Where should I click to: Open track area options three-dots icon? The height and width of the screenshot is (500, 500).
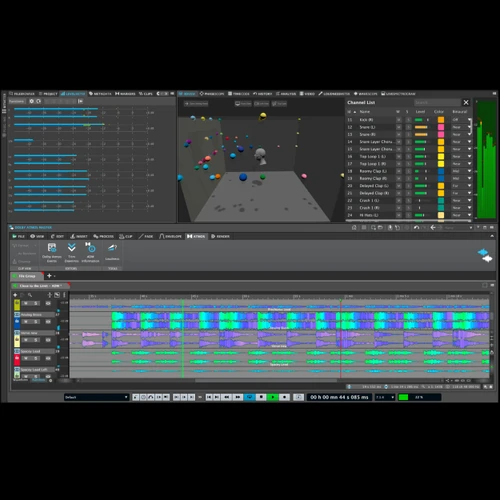tap(64, 295)
